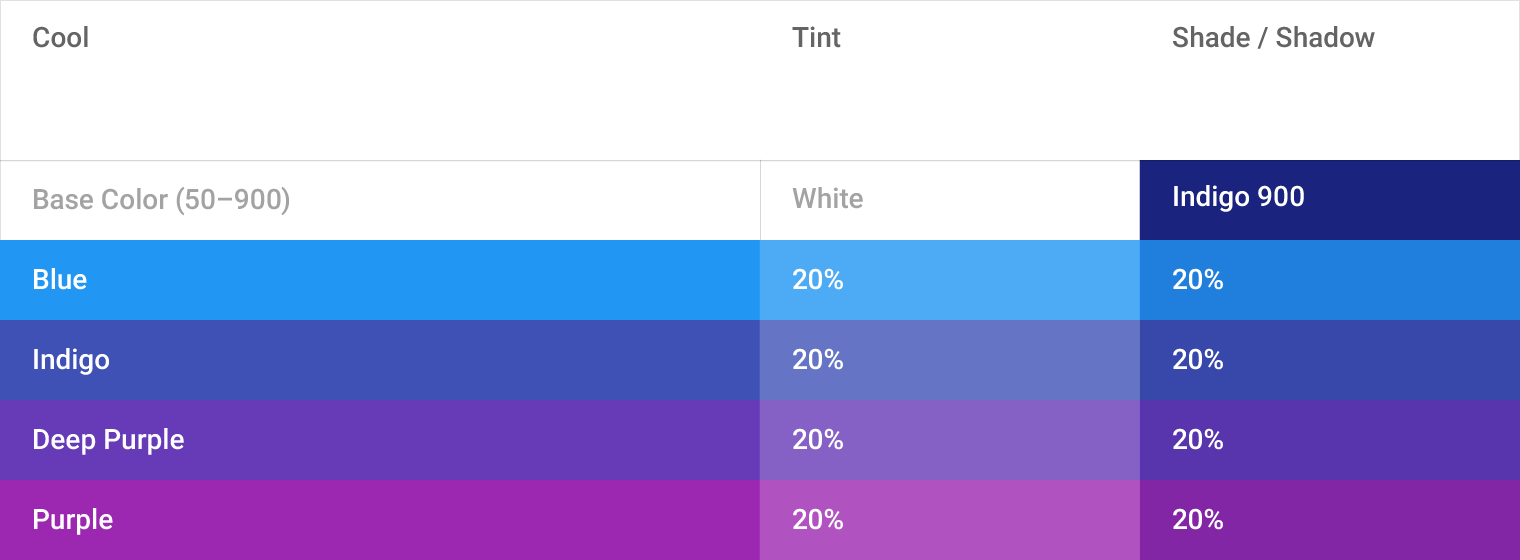Click the Tint column header
This screenshot has height=560, width=1520.
(x=816, y=38)
